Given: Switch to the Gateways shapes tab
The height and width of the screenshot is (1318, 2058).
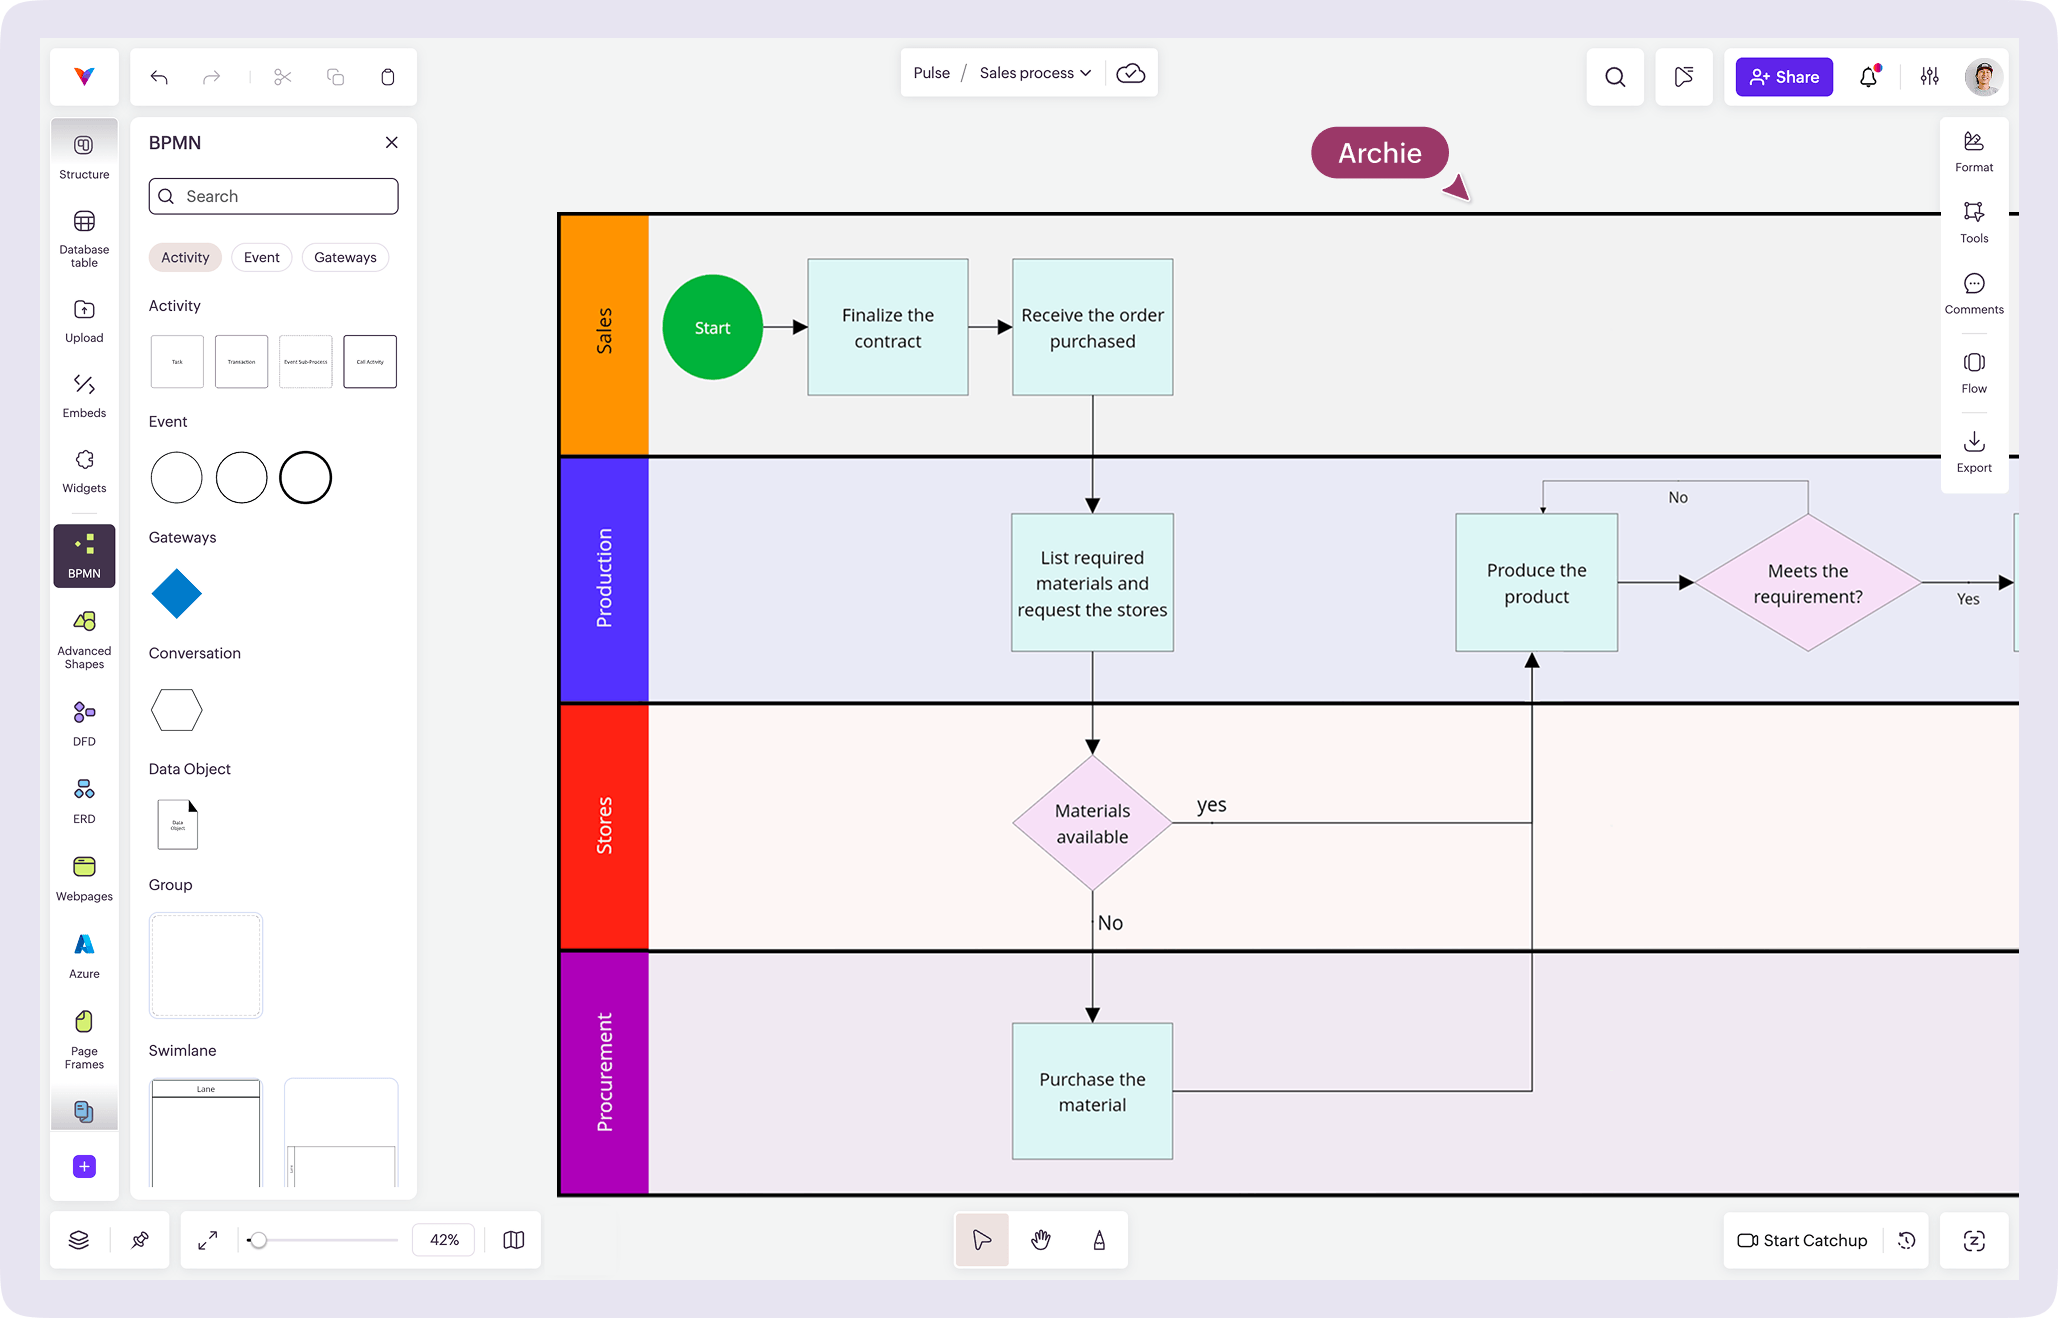Looking at the screenshot, I should coord(344,257).
